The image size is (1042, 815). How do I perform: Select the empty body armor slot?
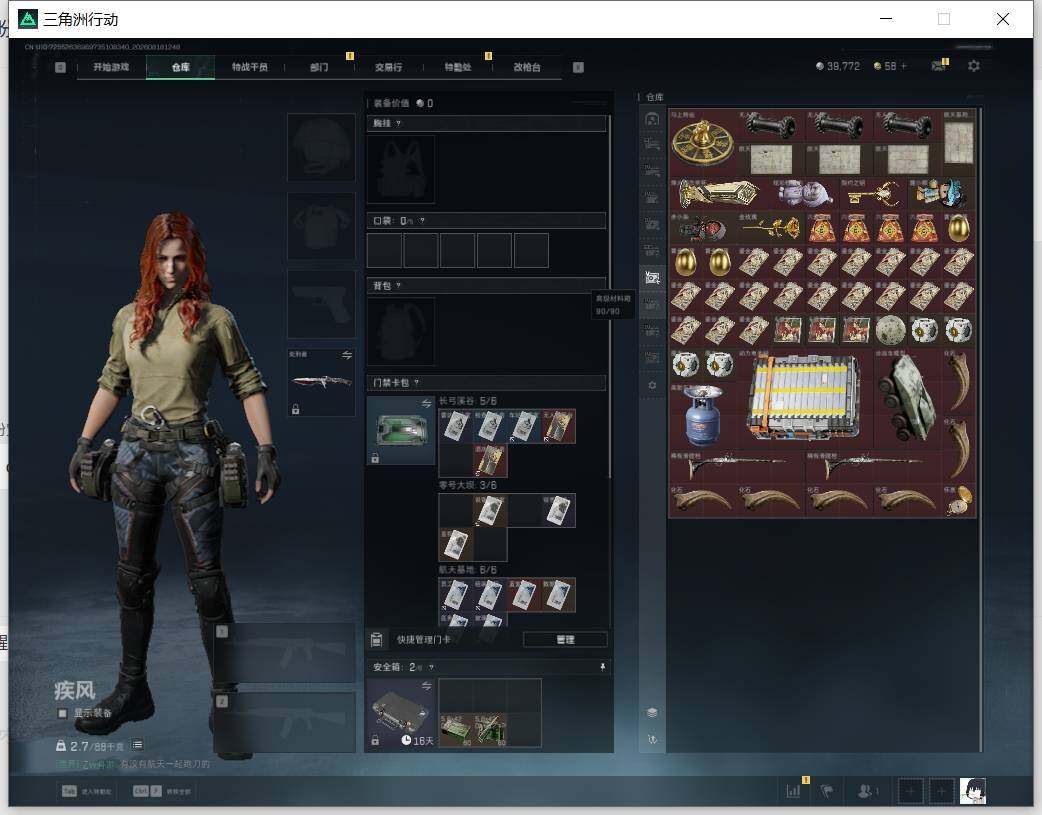point(321,226)
